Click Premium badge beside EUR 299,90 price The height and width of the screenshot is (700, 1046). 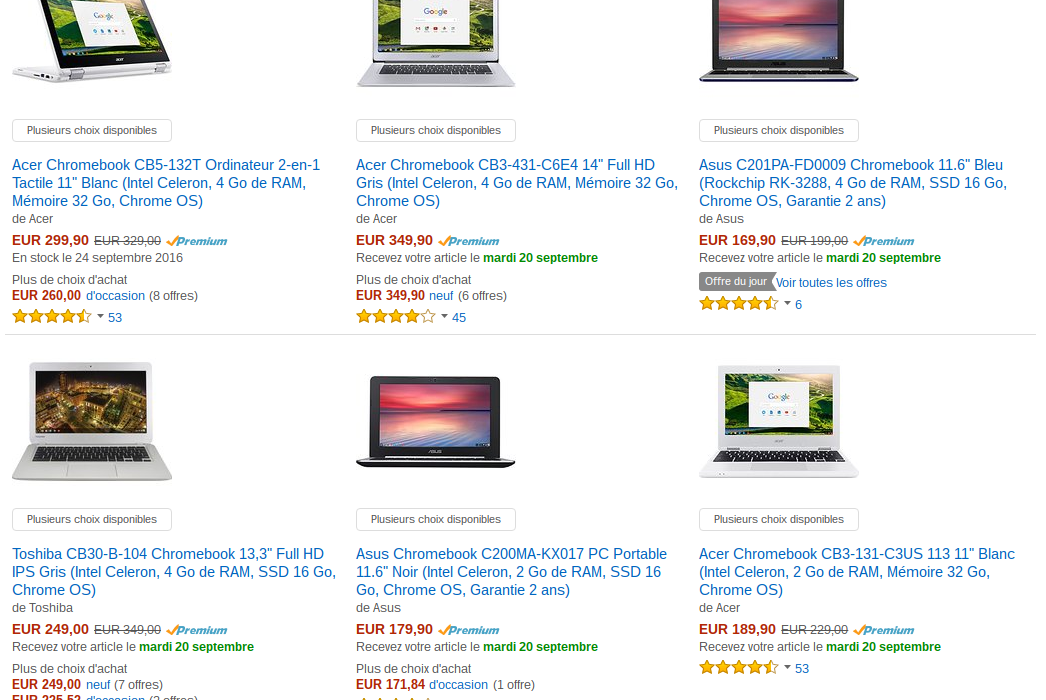(197, 241)
